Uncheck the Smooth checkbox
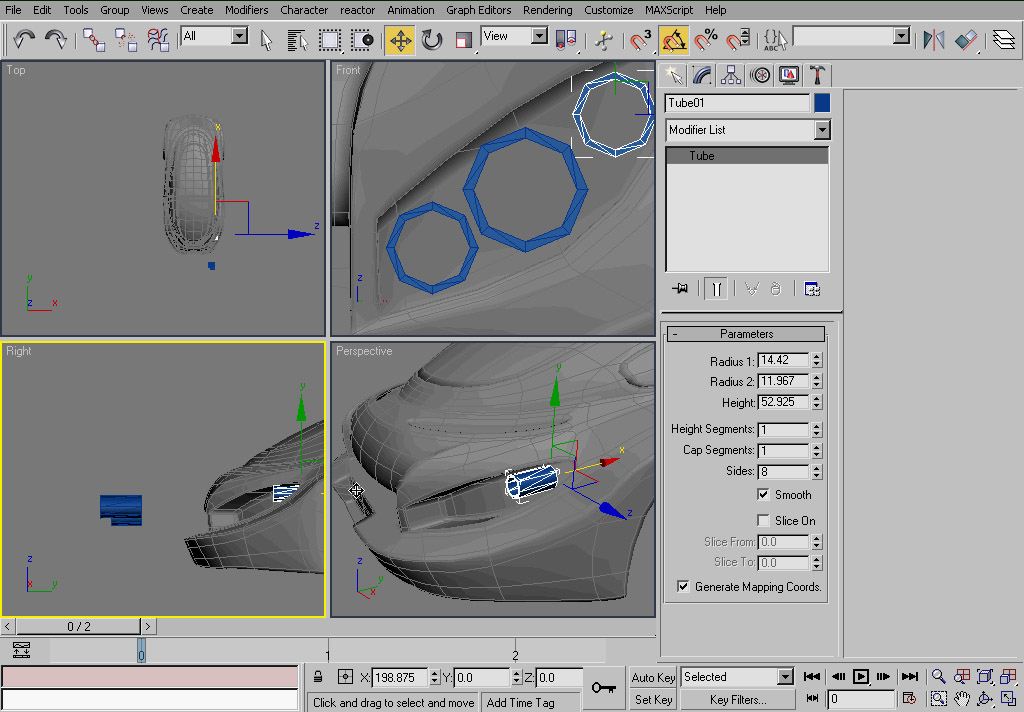 (765, 495)
